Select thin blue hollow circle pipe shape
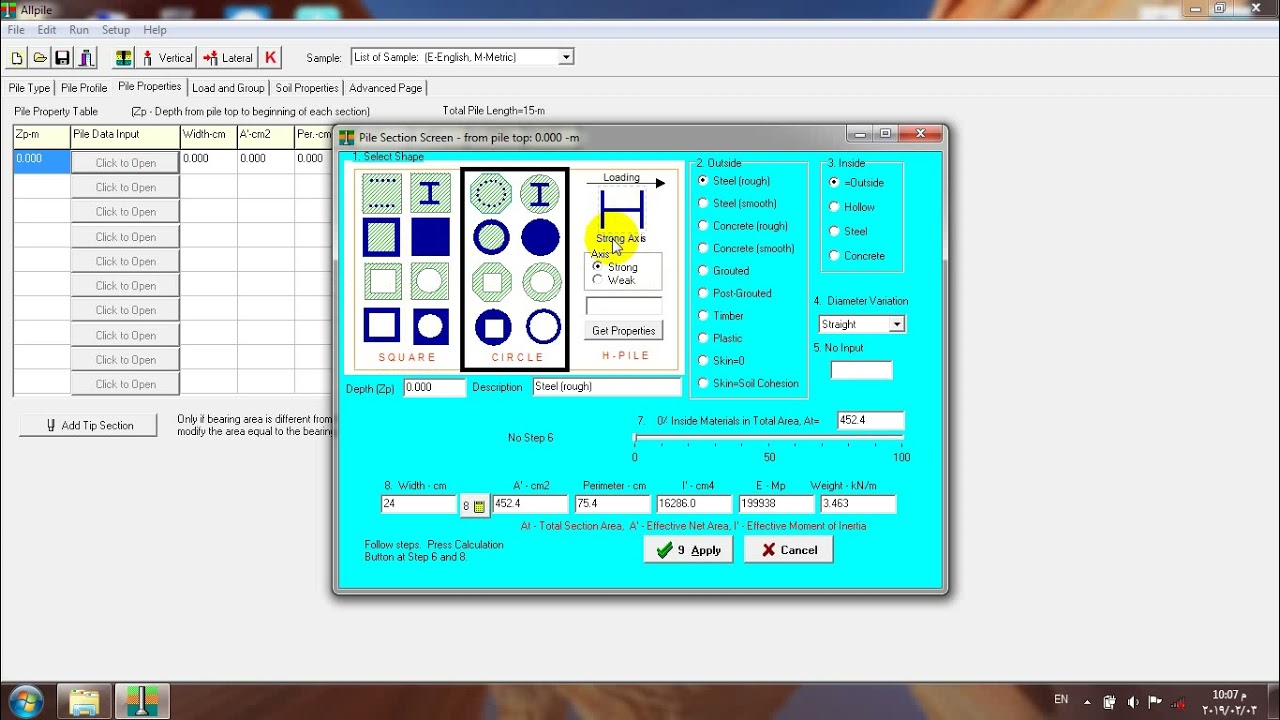Image resolution: width=1280 pixels, height=720 pixels. tap(541, 326)
